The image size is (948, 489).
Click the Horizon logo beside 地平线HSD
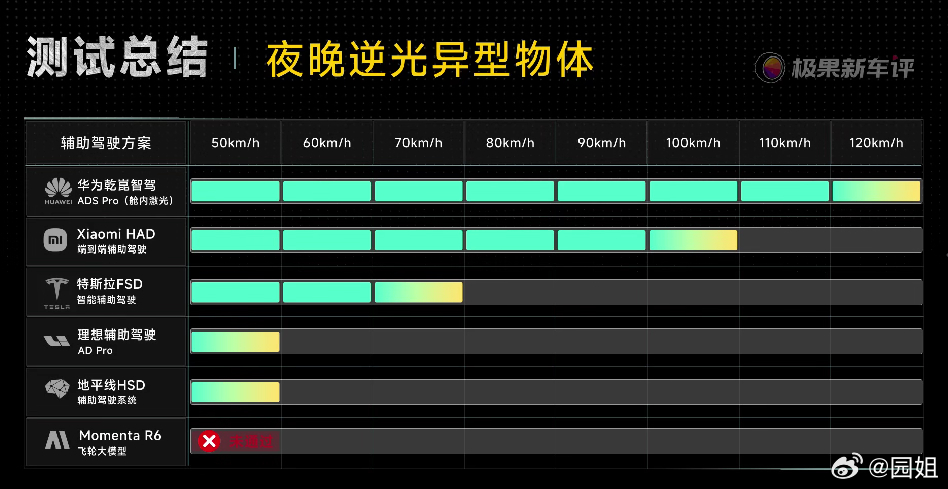[57, 389]
